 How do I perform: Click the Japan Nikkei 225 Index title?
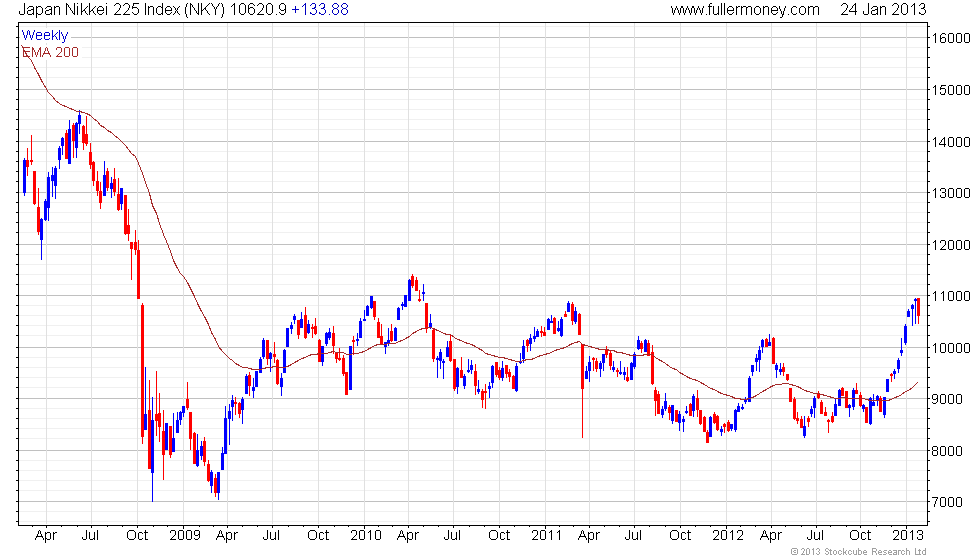[121, 9]
